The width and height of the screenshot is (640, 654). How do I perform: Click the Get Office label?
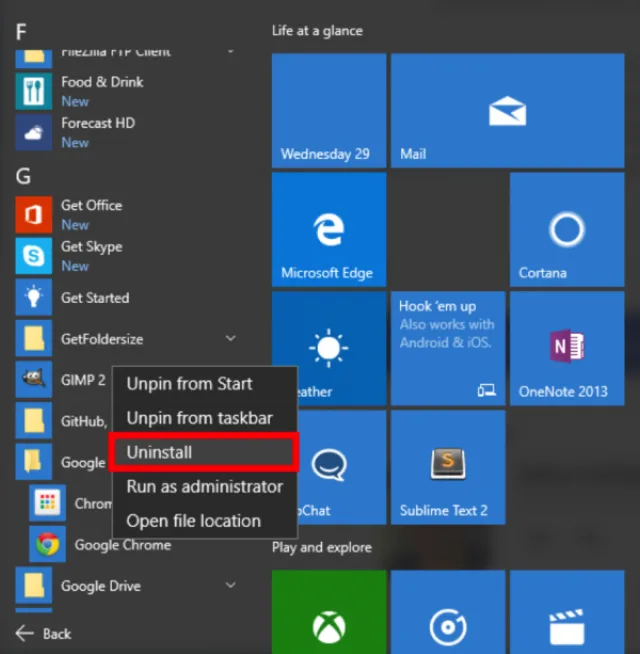(x=92, y=205)
